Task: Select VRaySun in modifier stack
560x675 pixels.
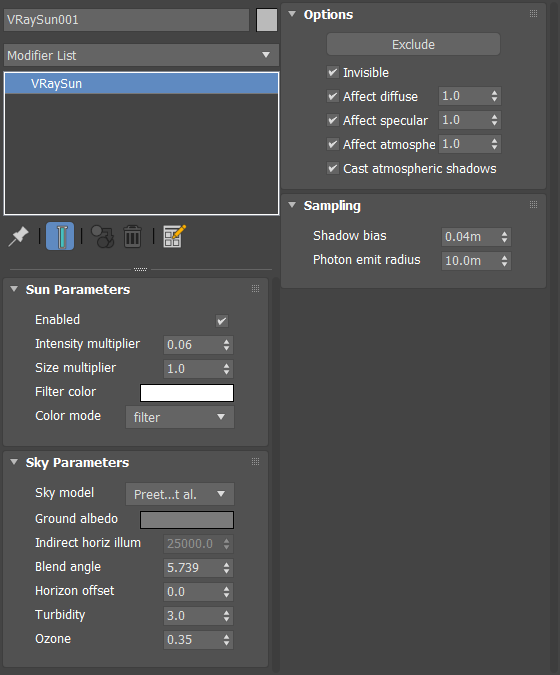Action: point(141,84)
